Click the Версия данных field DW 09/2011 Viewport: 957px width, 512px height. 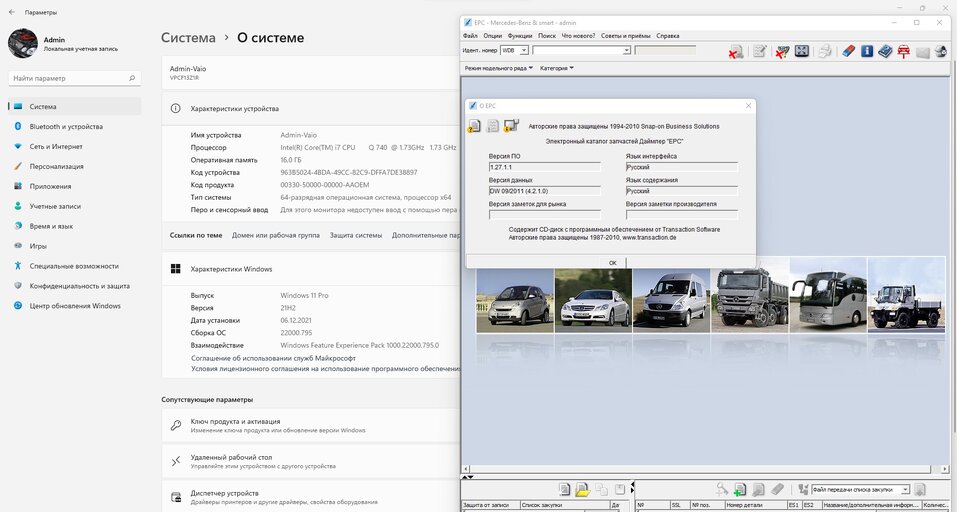pyautogui.click(x=544, y=191)
